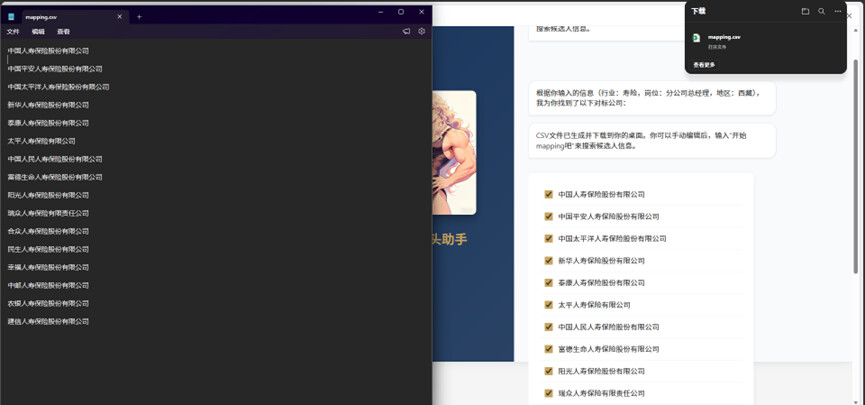Click the Notepad Copilot/announcement icon beside the gear
The image size is (865, 405).
tap(406, 31)
